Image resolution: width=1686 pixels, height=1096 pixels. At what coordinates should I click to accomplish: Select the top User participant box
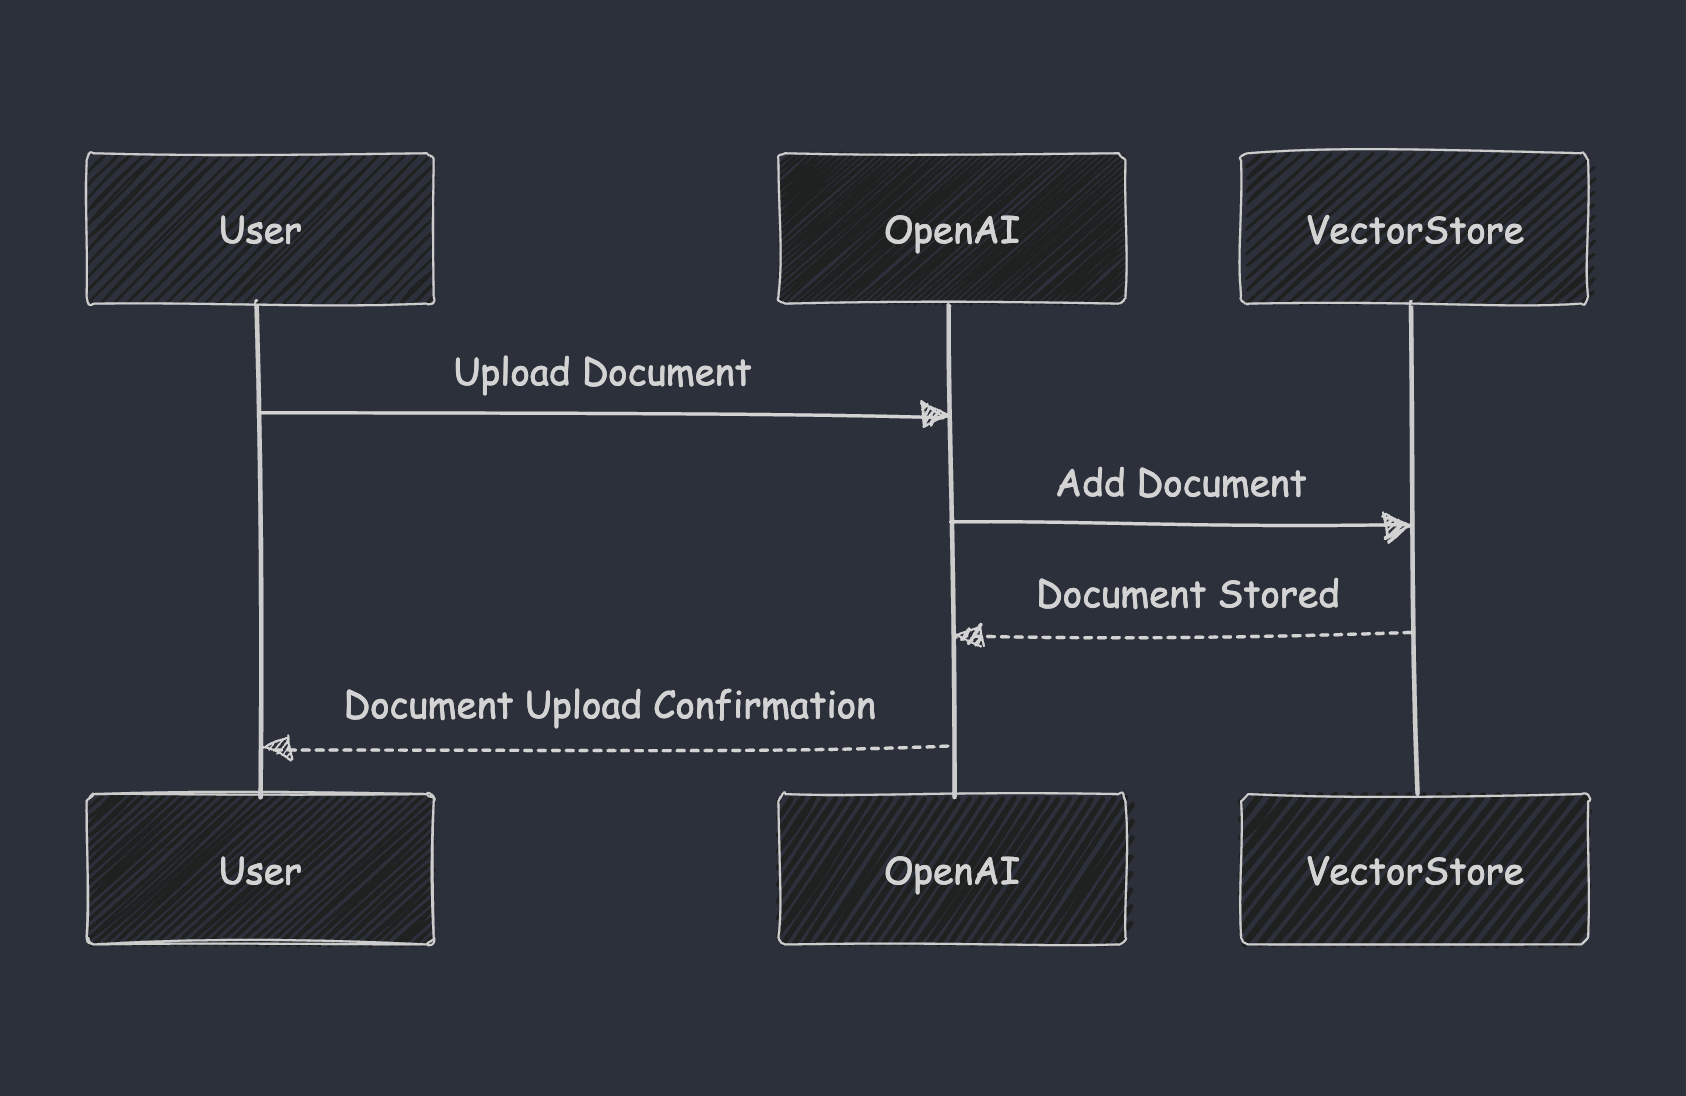click(x=260, y=229)
